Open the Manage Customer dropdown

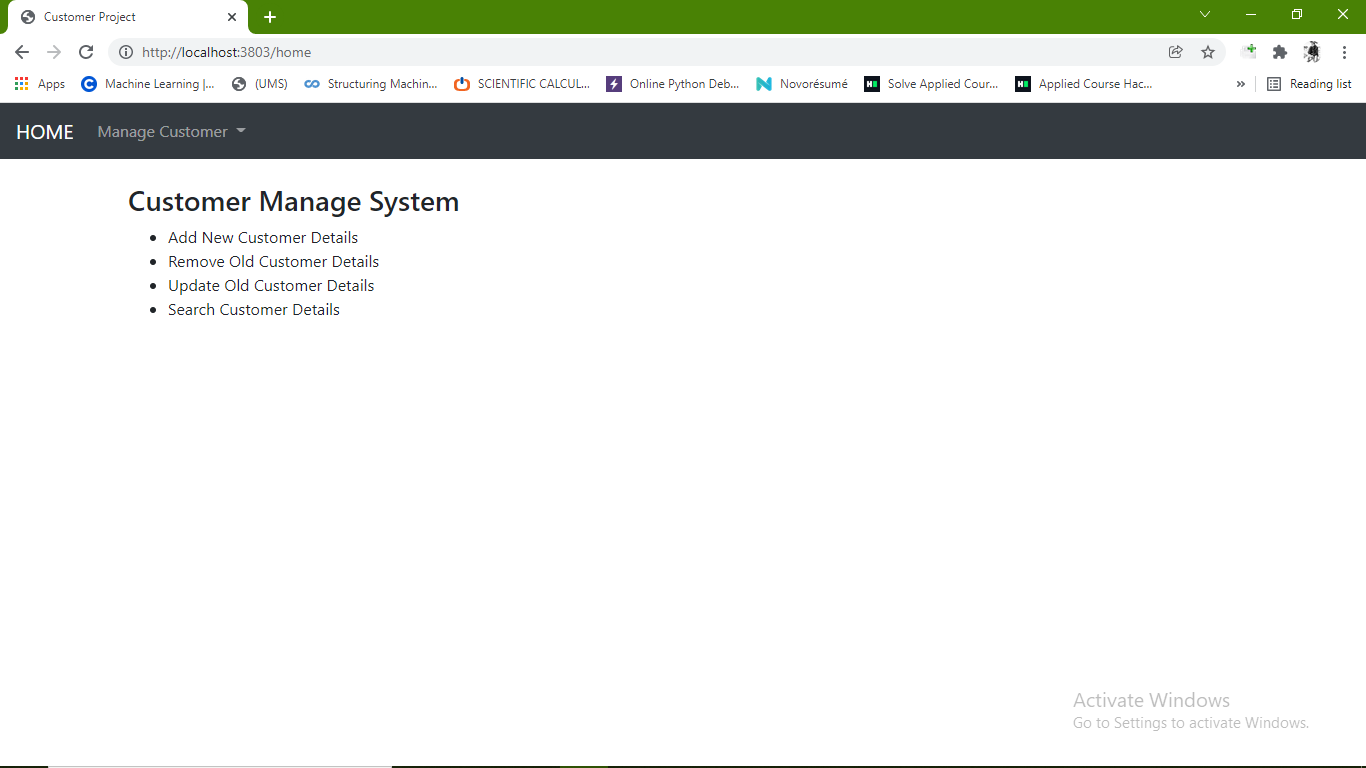coord(170,131)
